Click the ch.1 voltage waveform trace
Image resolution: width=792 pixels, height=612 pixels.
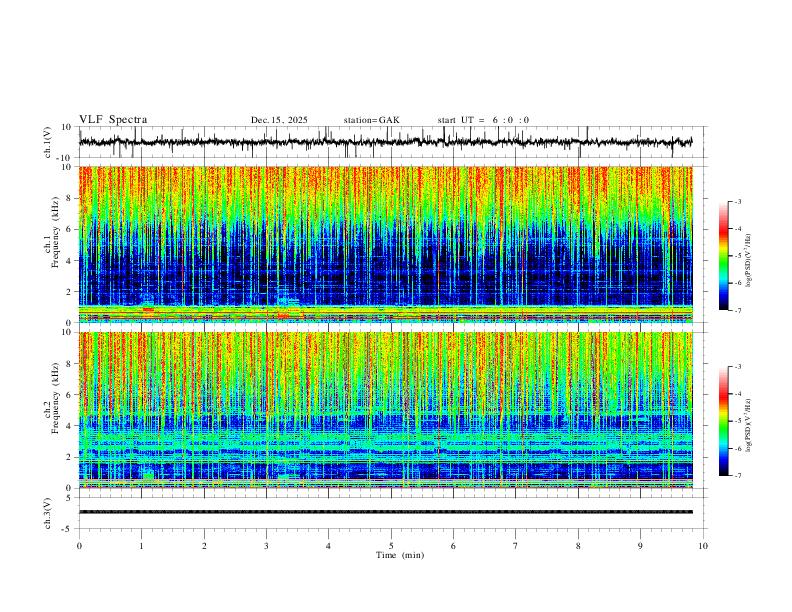point(385,142)
